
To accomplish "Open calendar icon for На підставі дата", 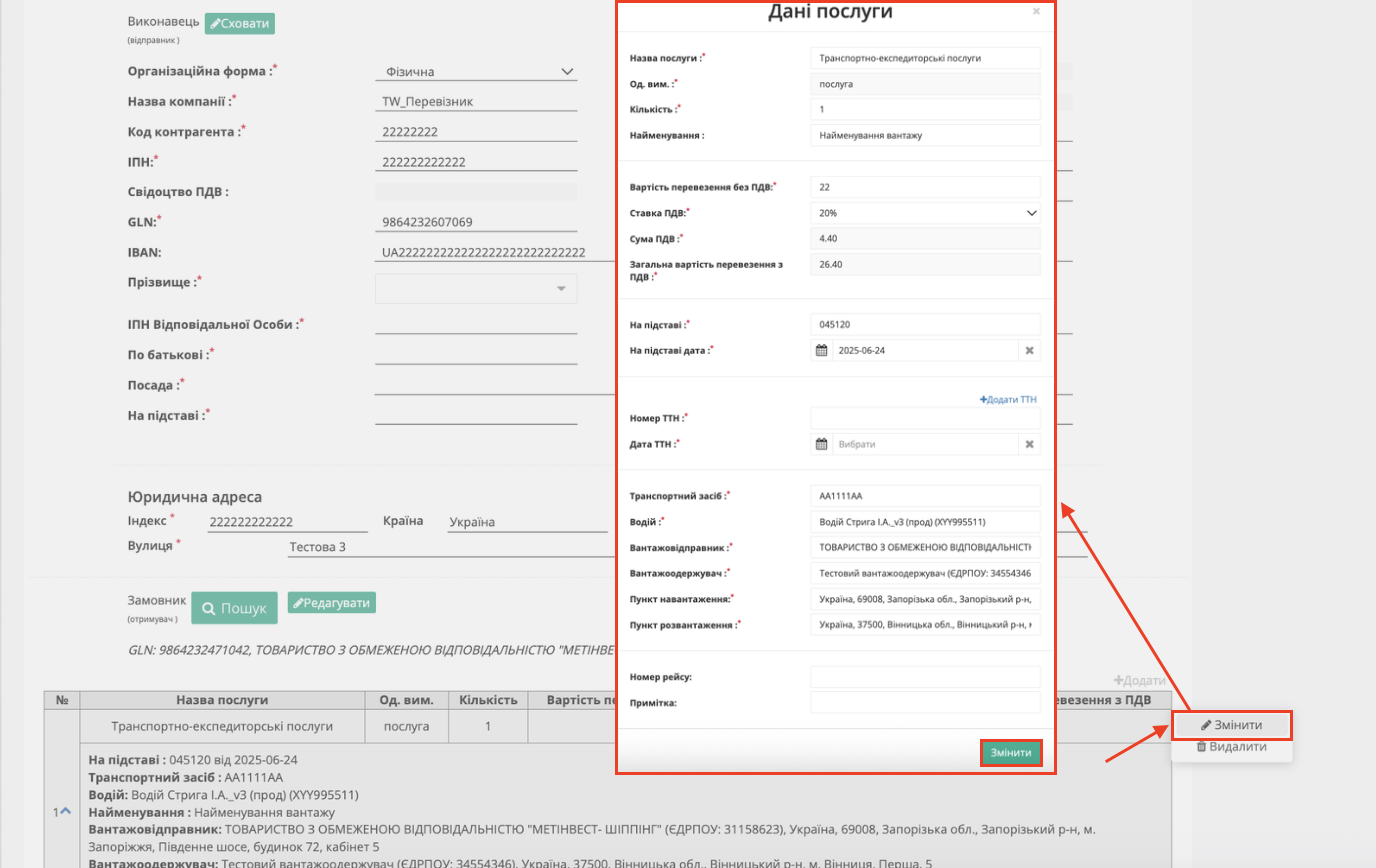I will pos(822,351).
